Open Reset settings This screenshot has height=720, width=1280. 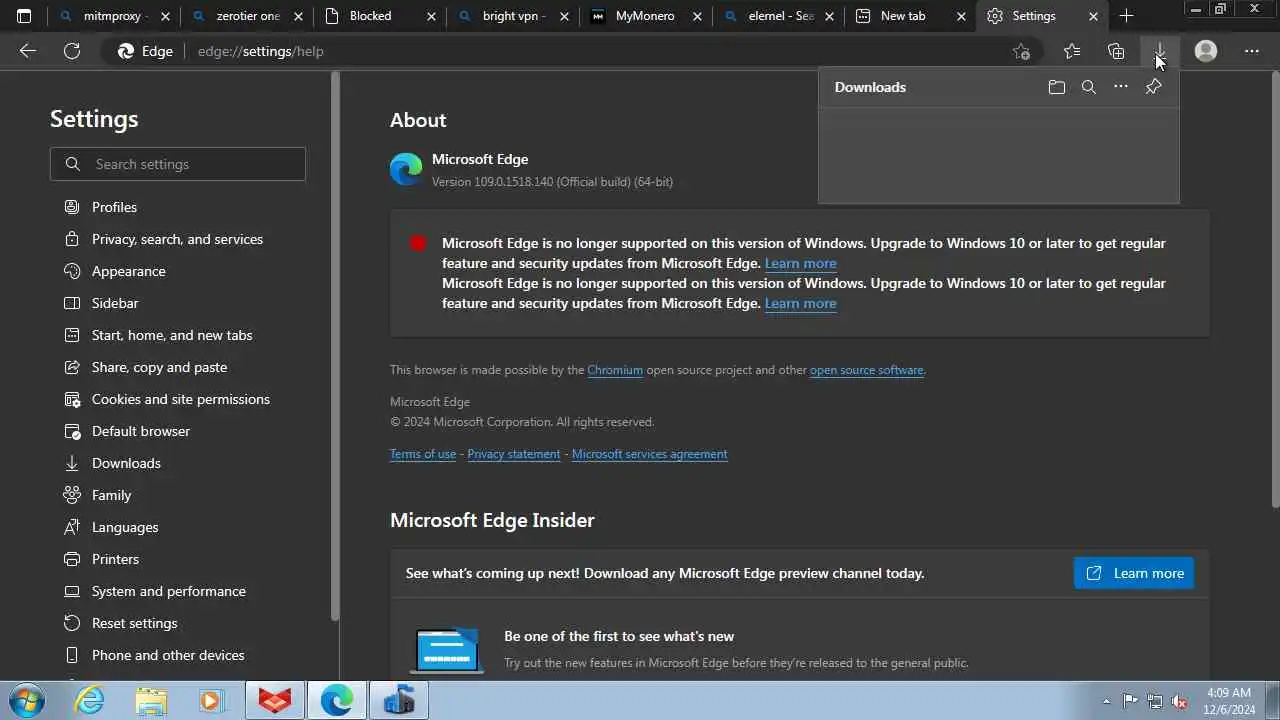[x=134, y=623]
